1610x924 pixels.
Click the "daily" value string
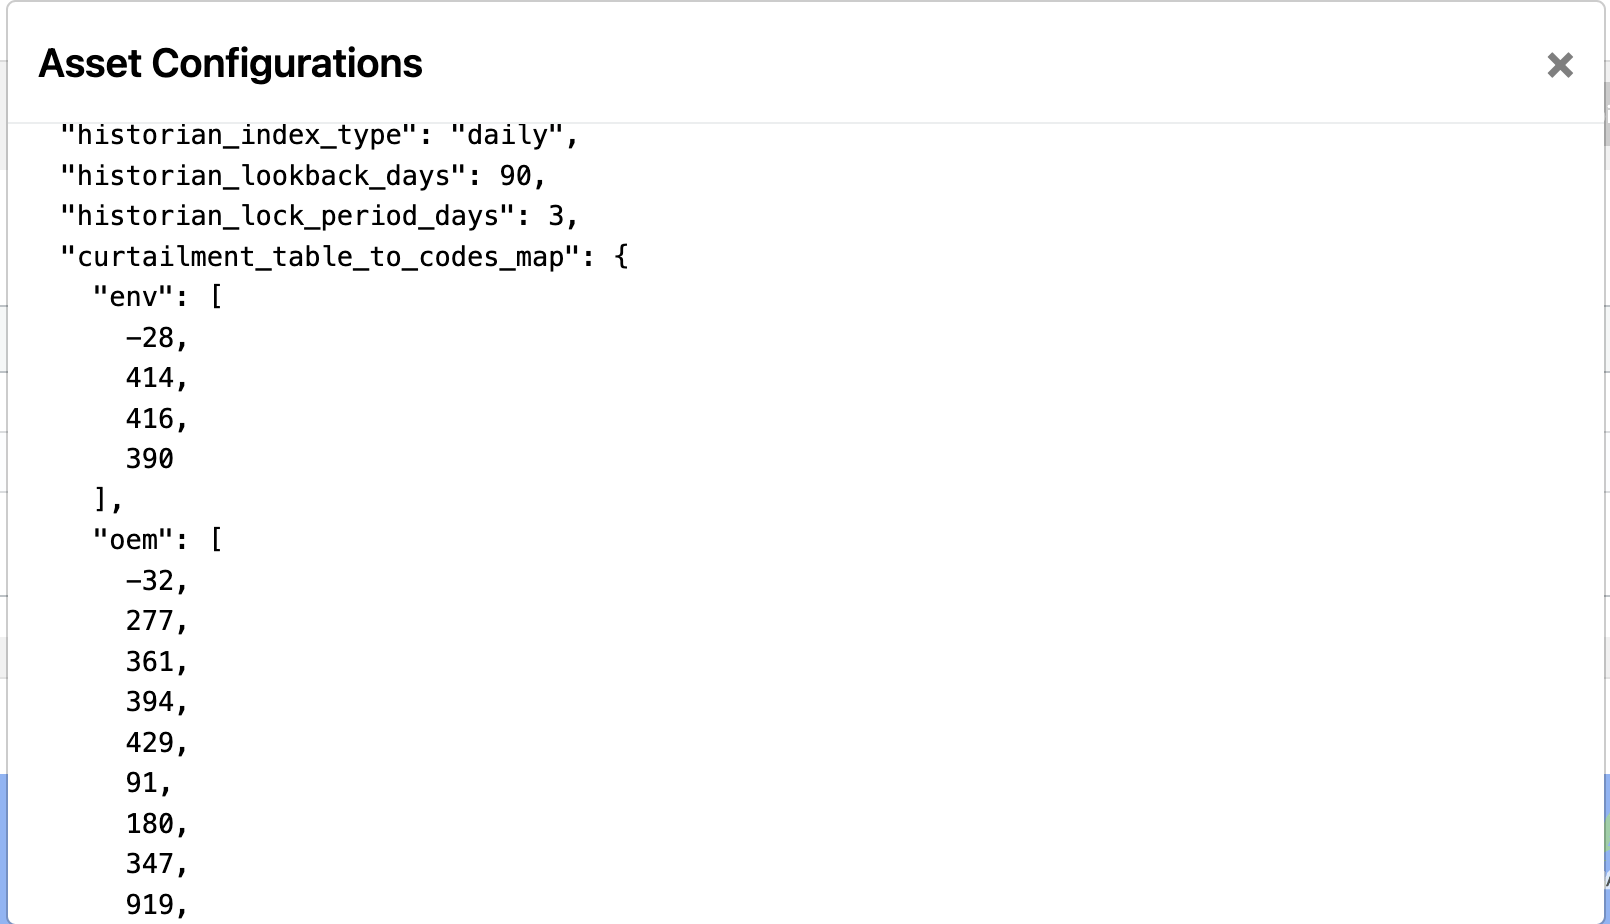click(507, 136)
